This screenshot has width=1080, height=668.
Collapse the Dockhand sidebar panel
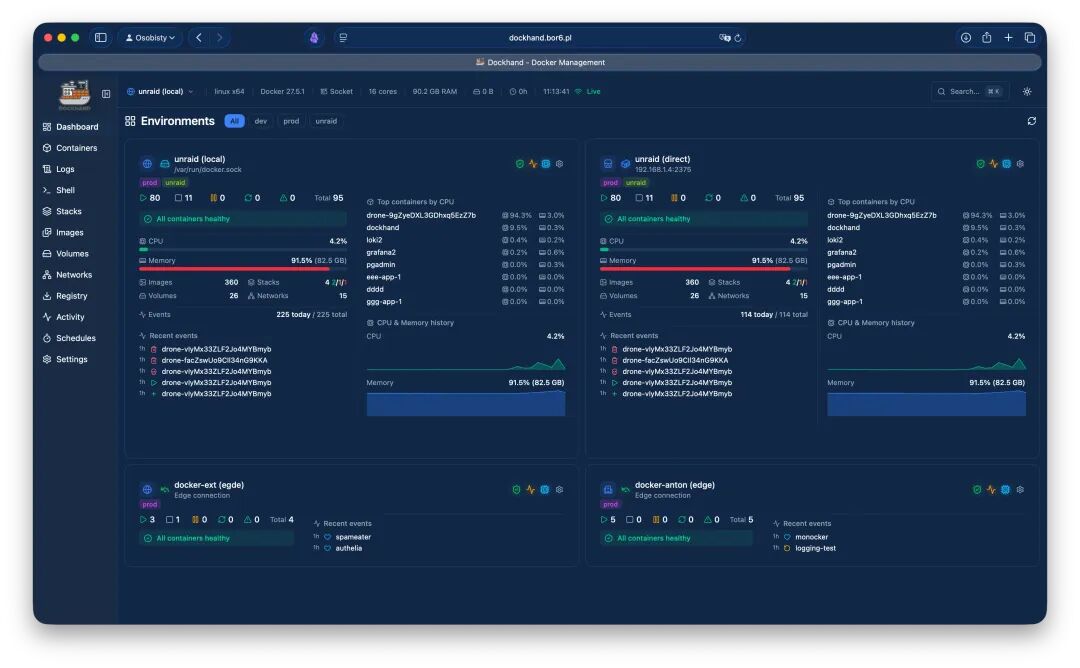(106, 94)
